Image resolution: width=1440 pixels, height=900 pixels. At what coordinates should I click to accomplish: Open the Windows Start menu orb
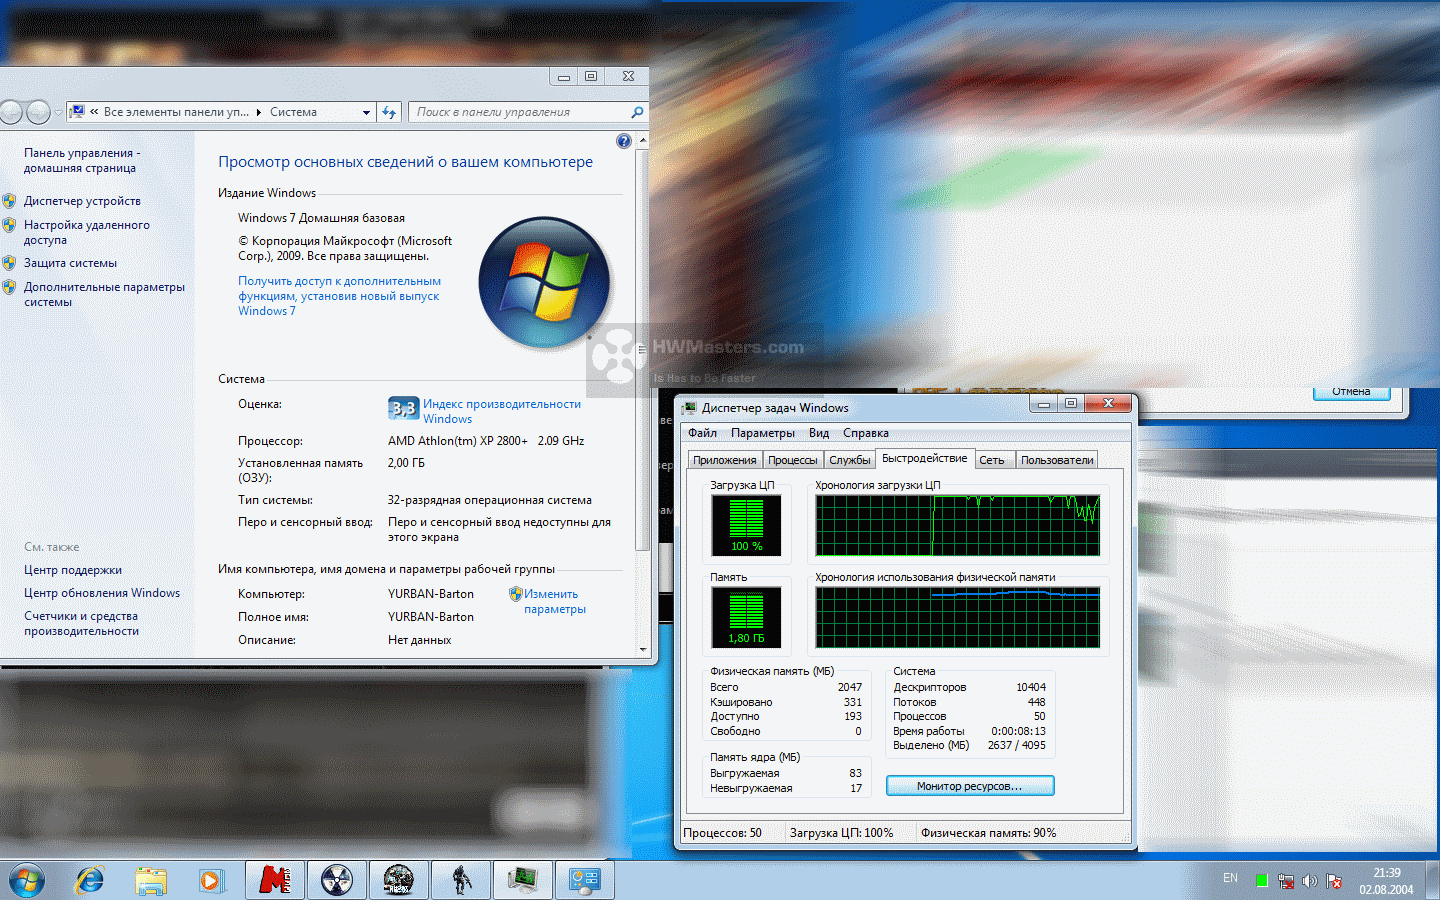click(x=27, y=881)
